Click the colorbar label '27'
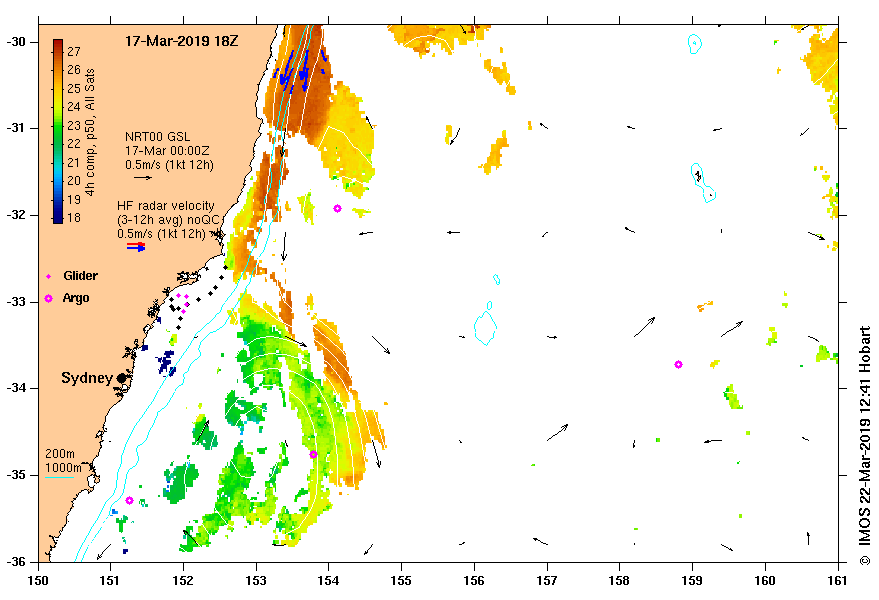The image size is (879, 600). (x=74, y=52)
